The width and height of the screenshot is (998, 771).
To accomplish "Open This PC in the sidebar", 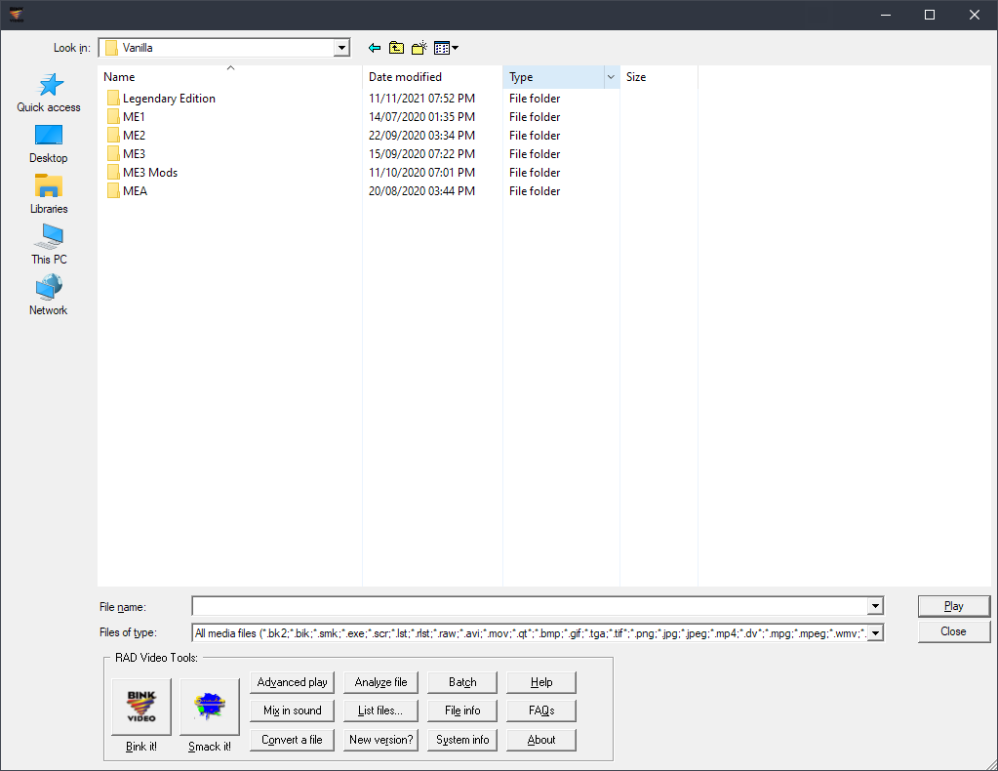I will [x=49, y=245].
